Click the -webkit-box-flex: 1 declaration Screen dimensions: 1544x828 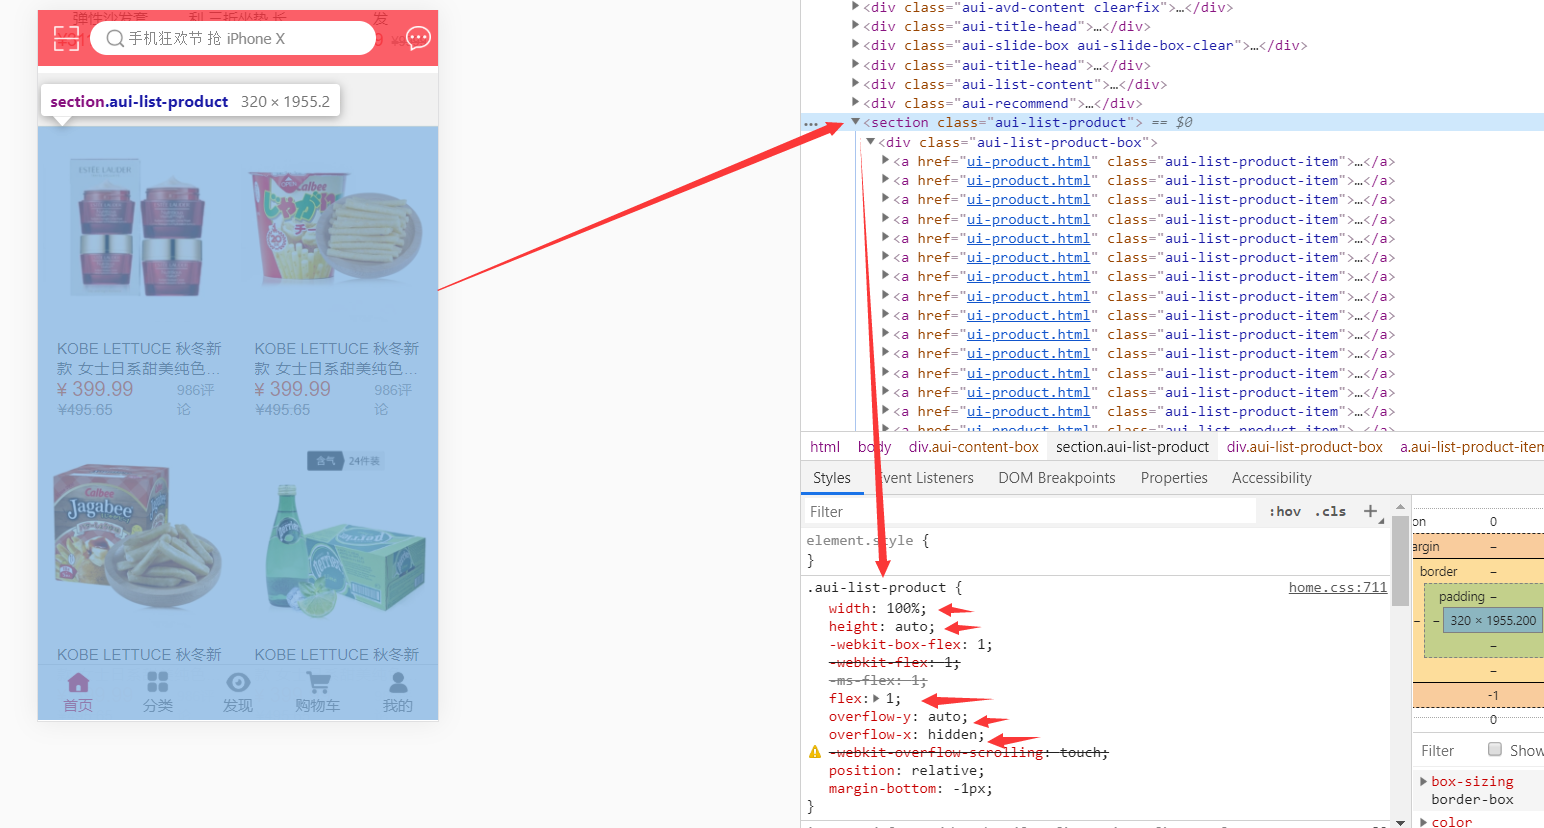pos(910,644)
